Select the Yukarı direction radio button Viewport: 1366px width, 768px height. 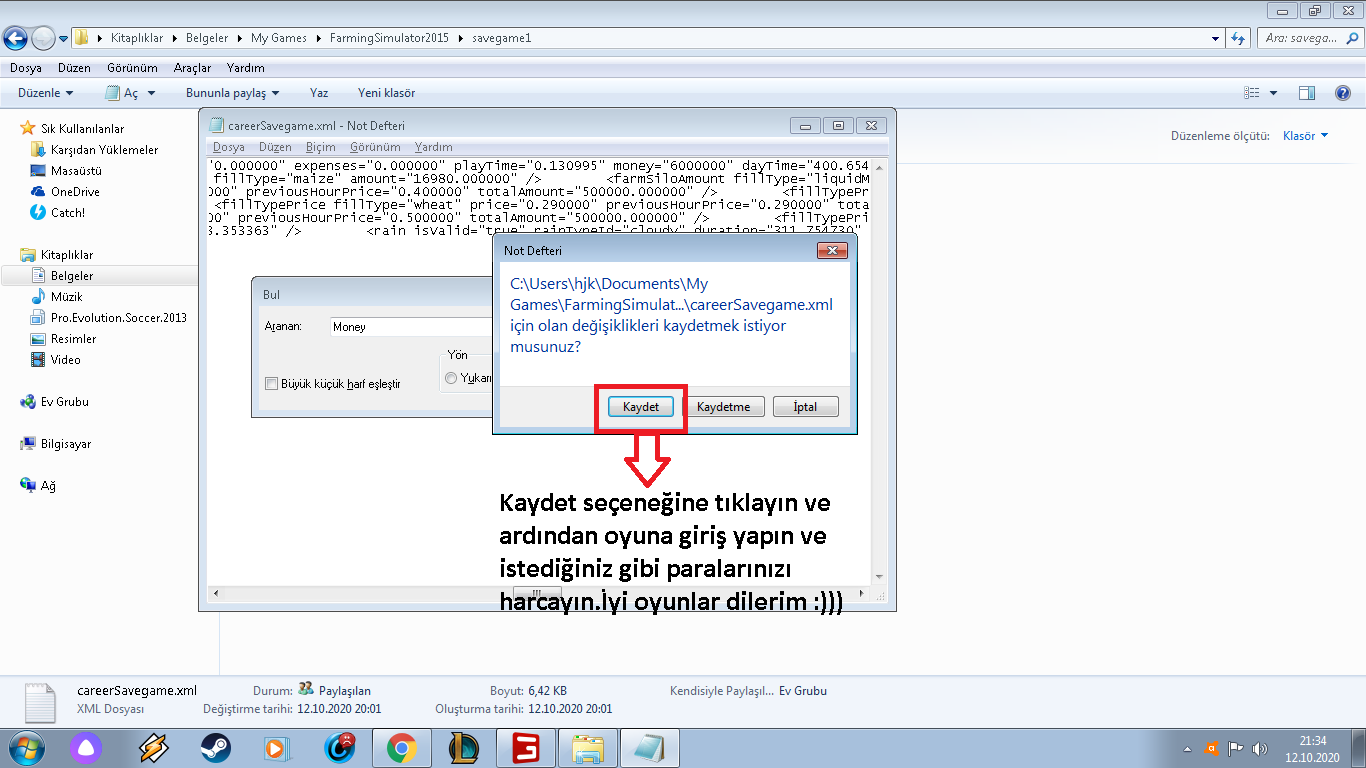pyautogui.click(x=451, y=378)
